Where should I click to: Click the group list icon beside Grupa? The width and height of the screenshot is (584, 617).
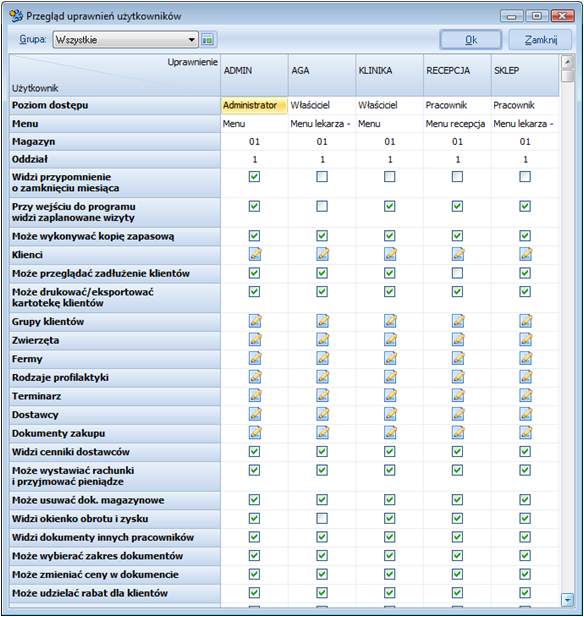tap(207, 39)
